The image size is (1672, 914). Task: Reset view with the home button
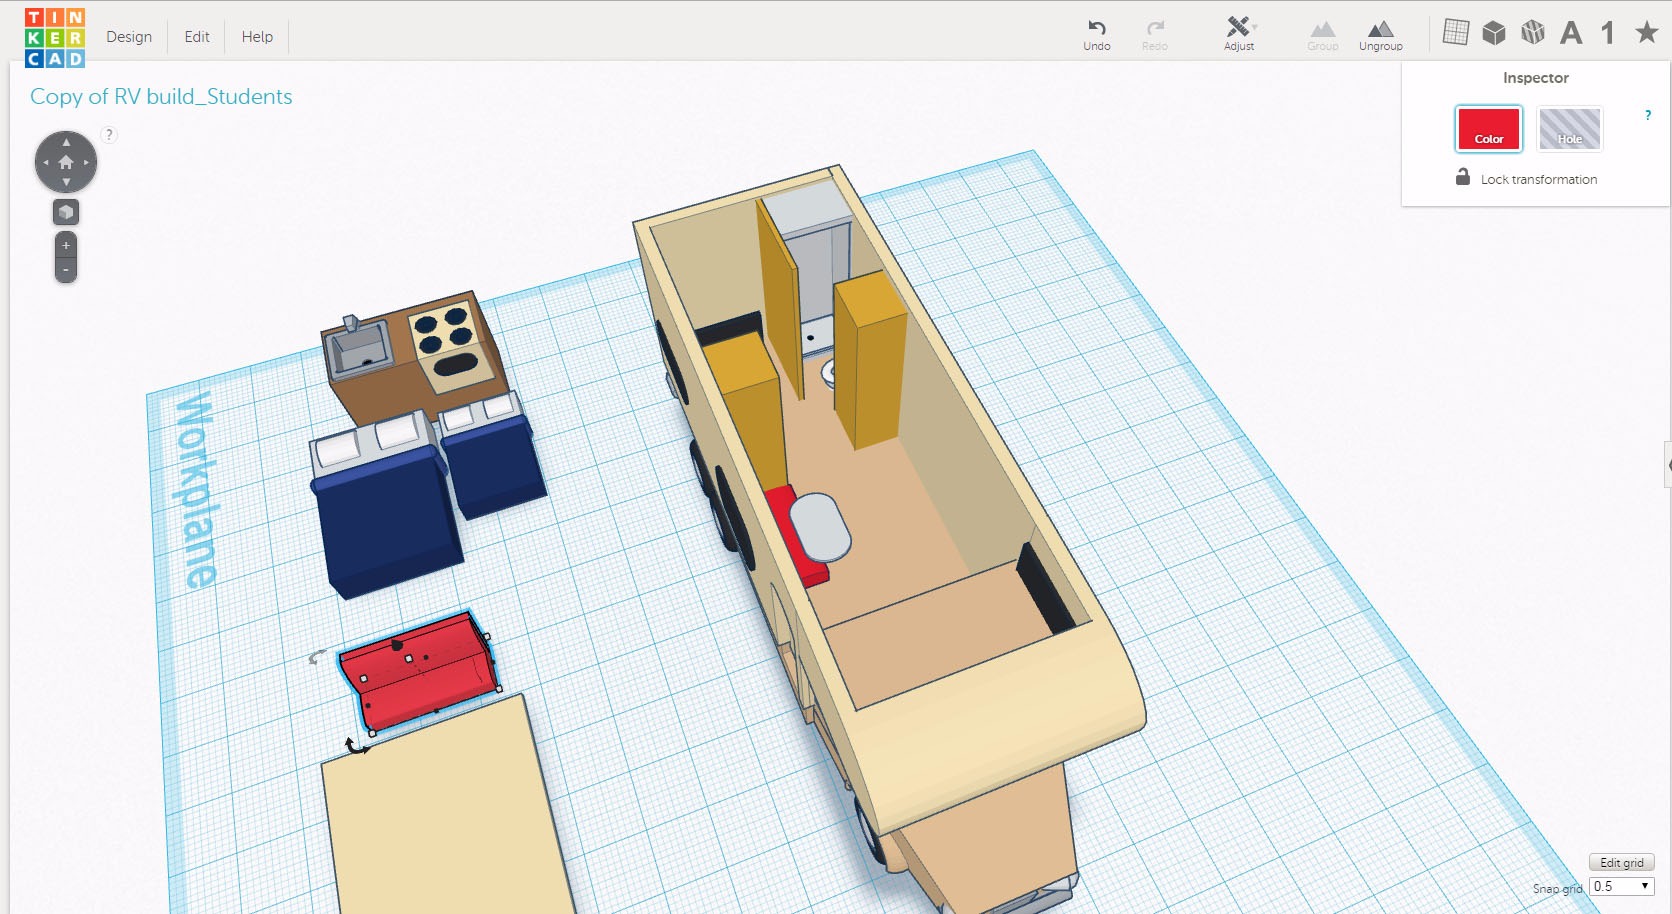coord(66,162)
